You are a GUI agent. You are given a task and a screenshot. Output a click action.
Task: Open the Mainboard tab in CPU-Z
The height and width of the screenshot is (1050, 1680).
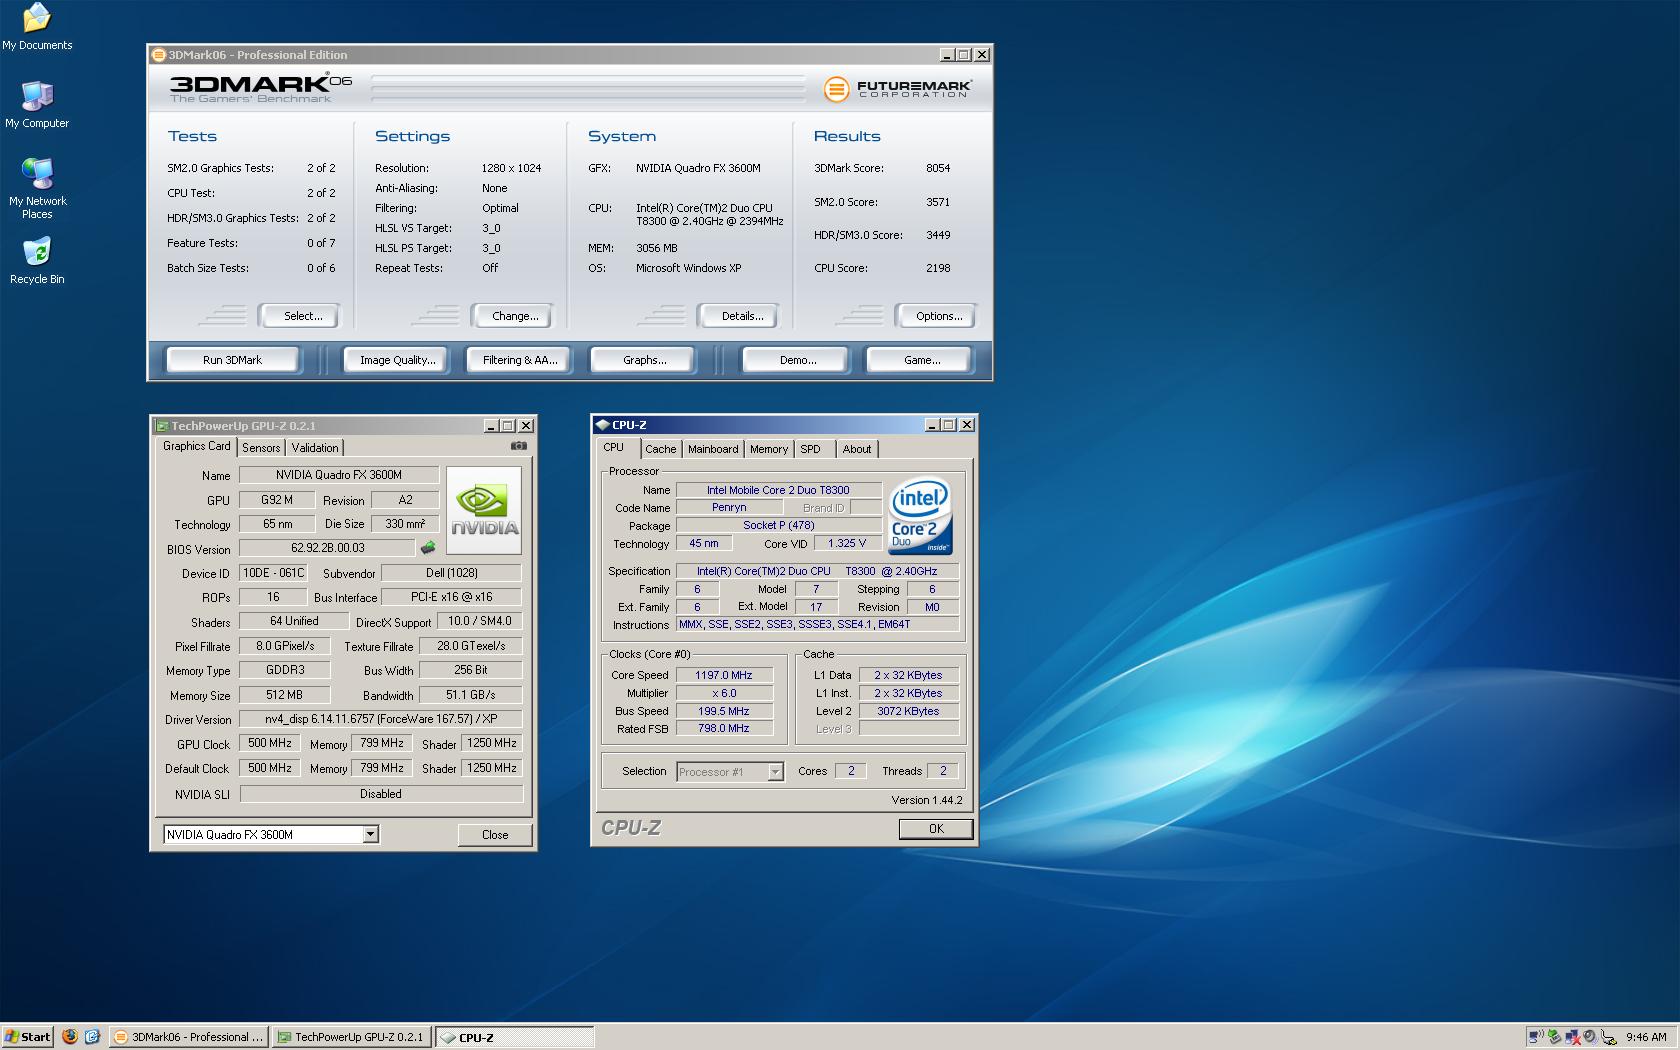click(713, 449)
